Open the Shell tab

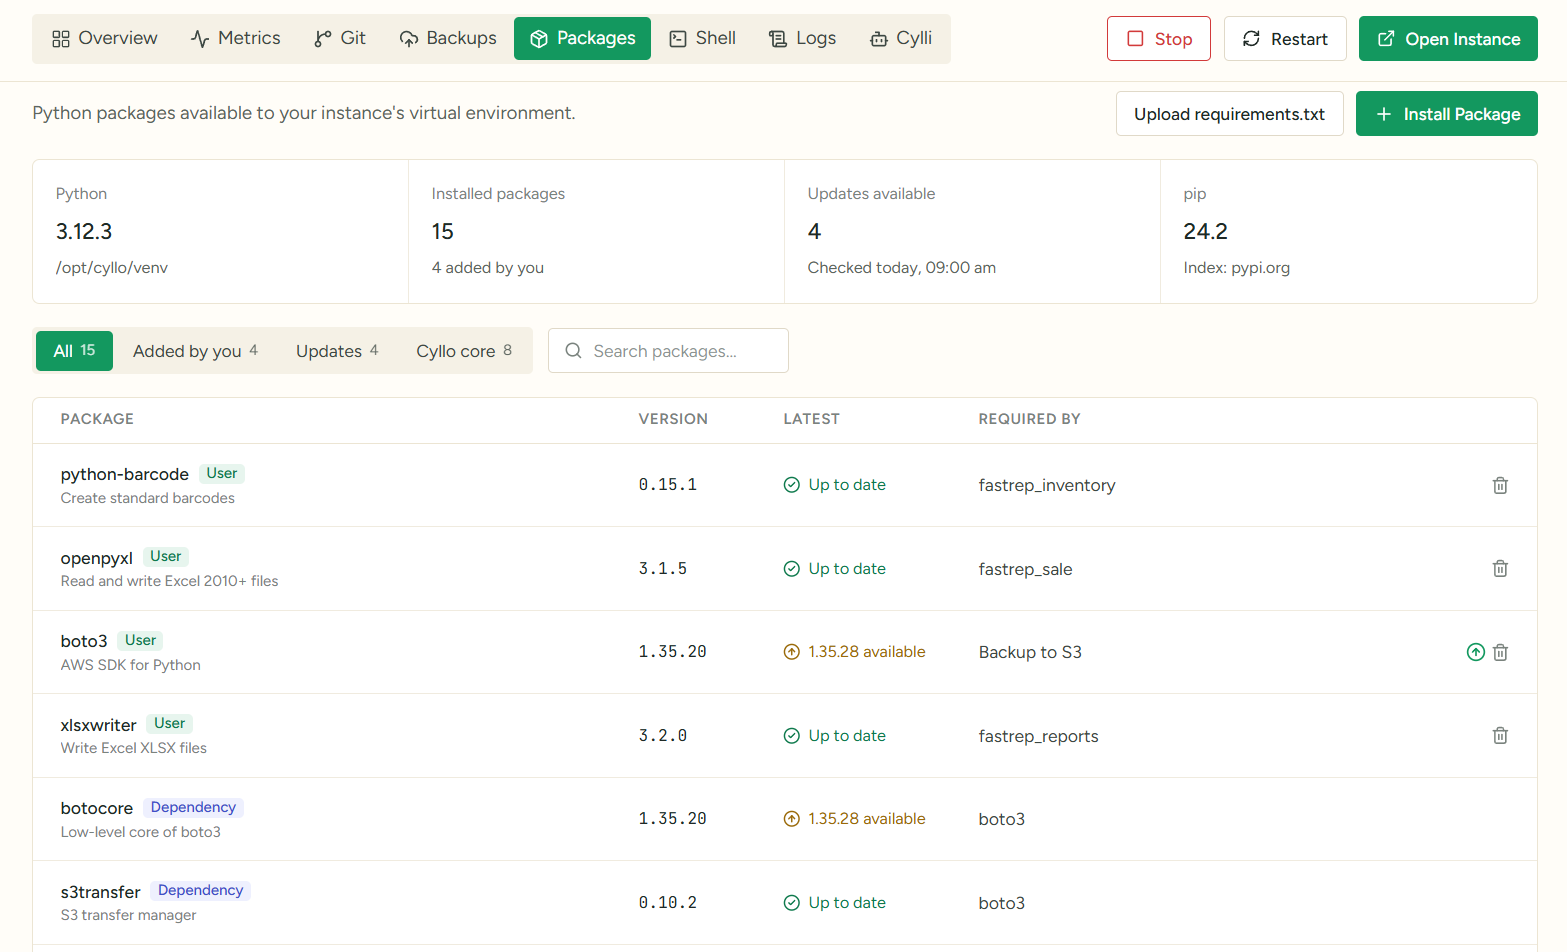click(x=703, y=39)
